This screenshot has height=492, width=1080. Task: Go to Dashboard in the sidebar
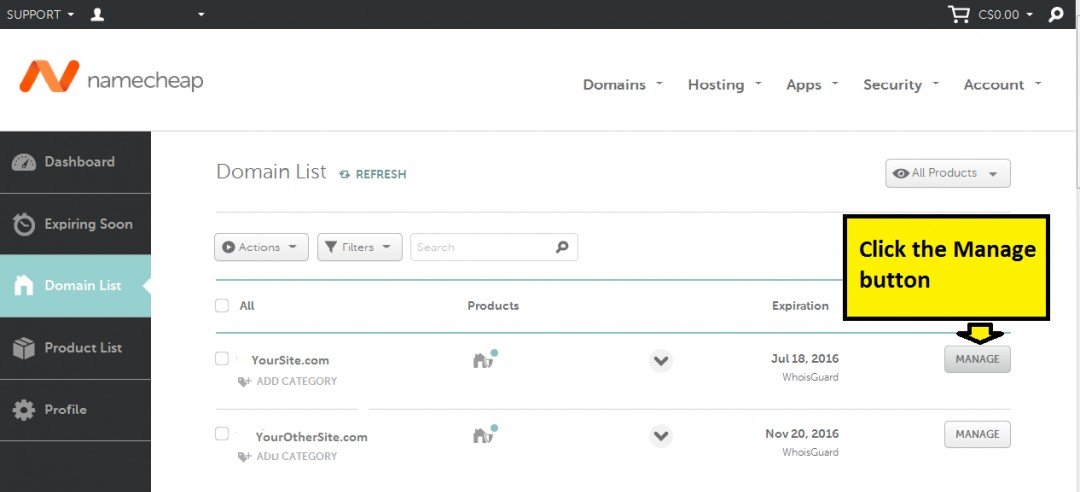(x=75, y=163)
